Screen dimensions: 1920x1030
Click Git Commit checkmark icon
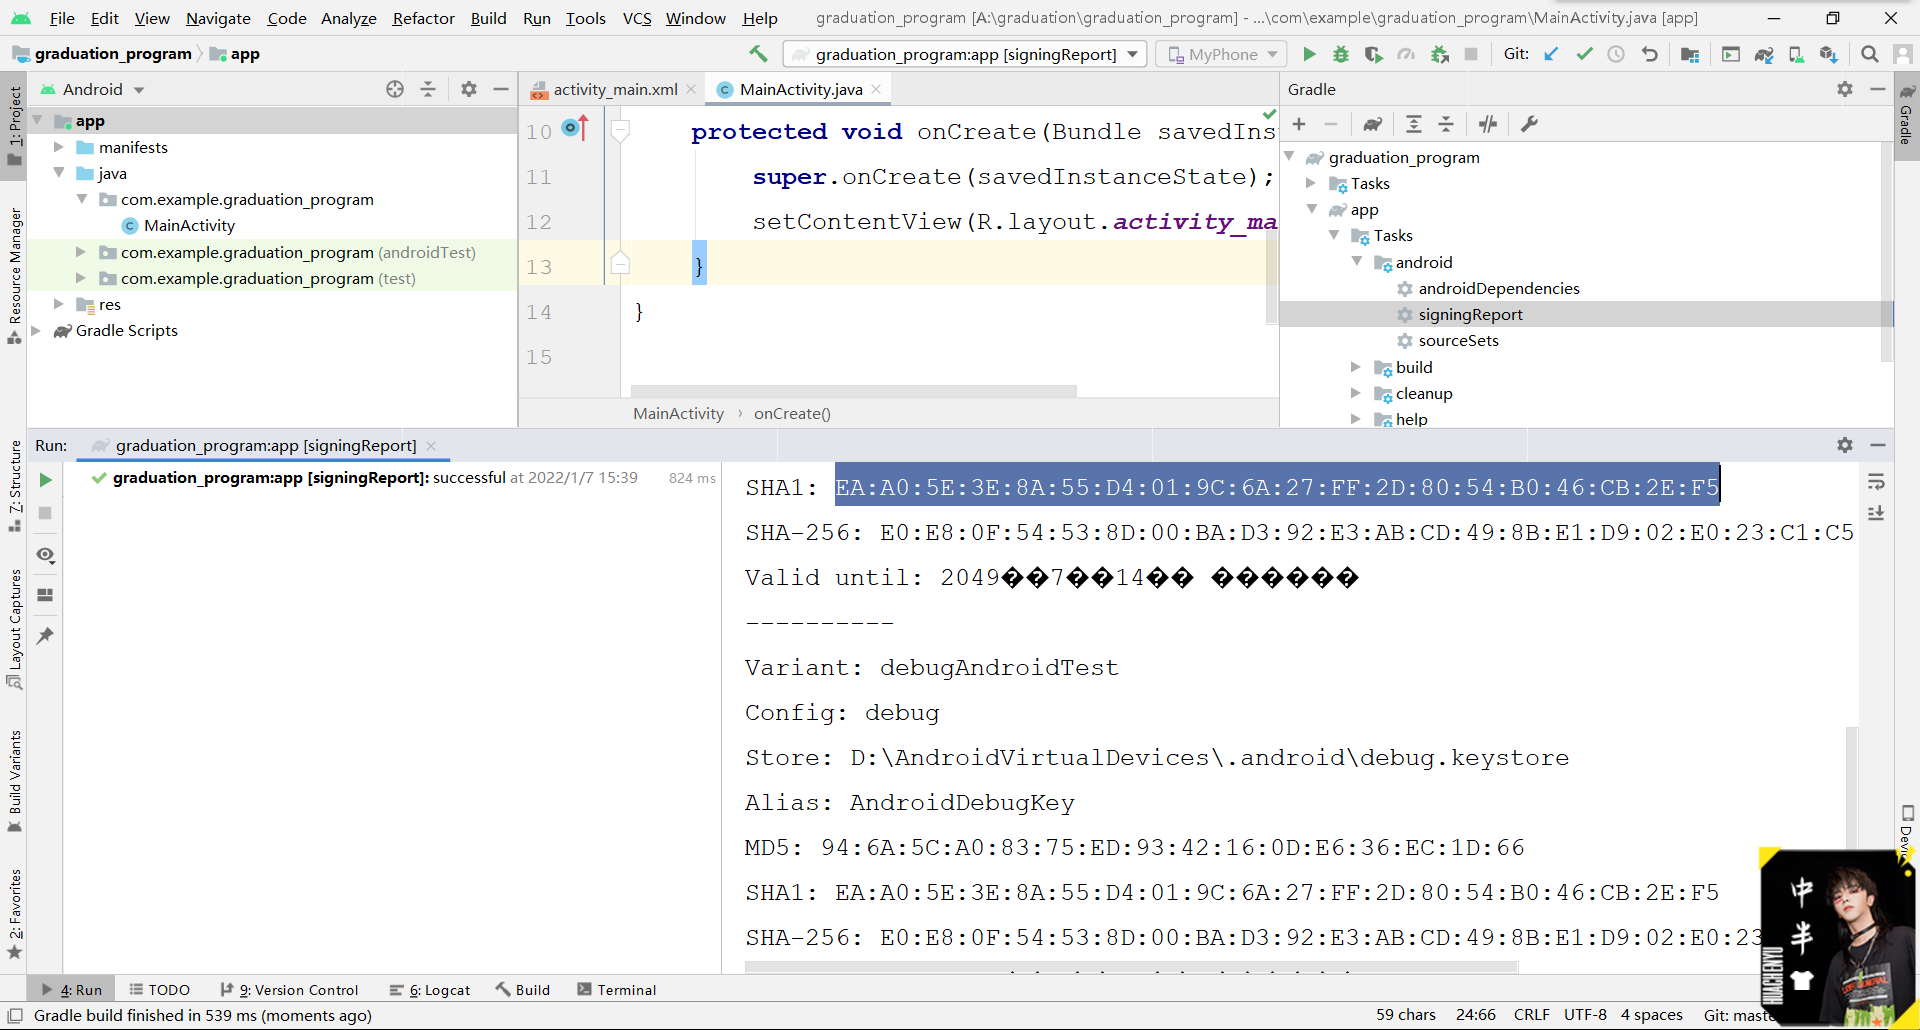[1584, 54]
